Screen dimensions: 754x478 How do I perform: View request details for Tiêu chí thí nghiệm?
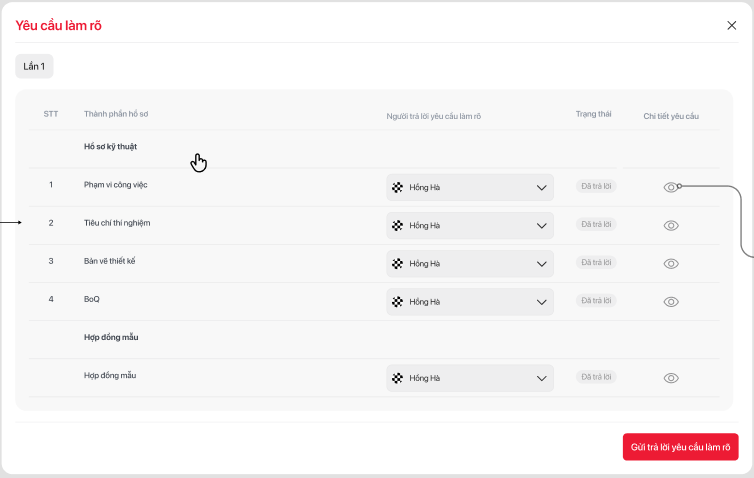[x=671, y=225]
